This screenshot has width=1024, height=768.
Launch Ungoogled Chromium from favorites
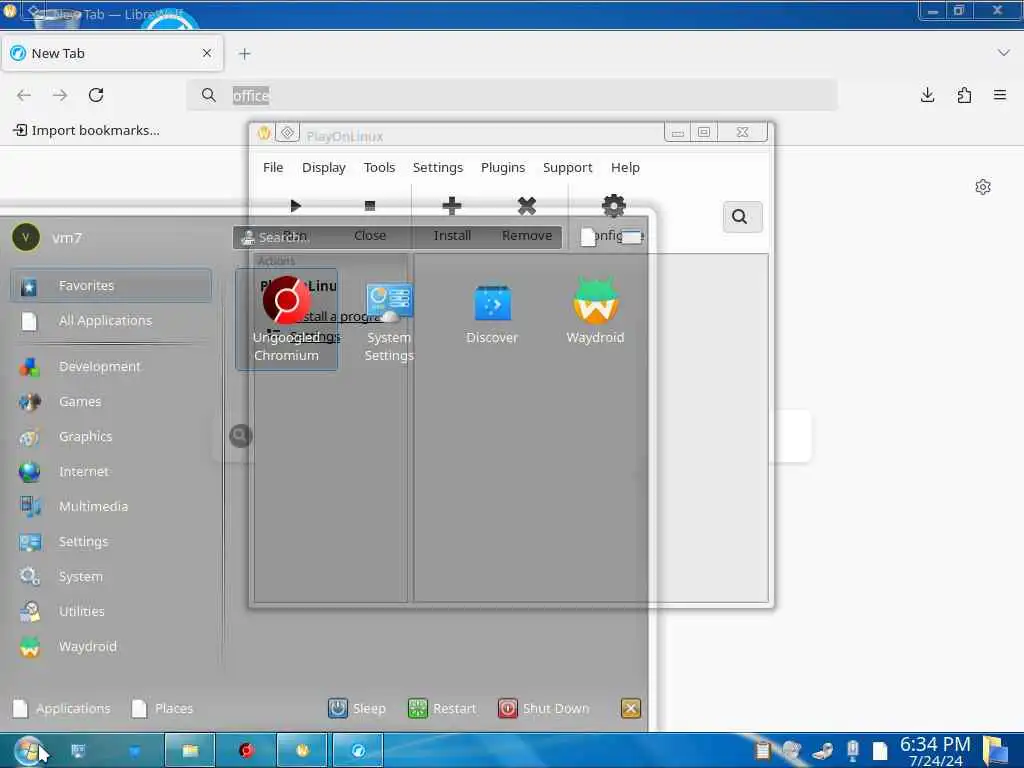tap(286, 319)
